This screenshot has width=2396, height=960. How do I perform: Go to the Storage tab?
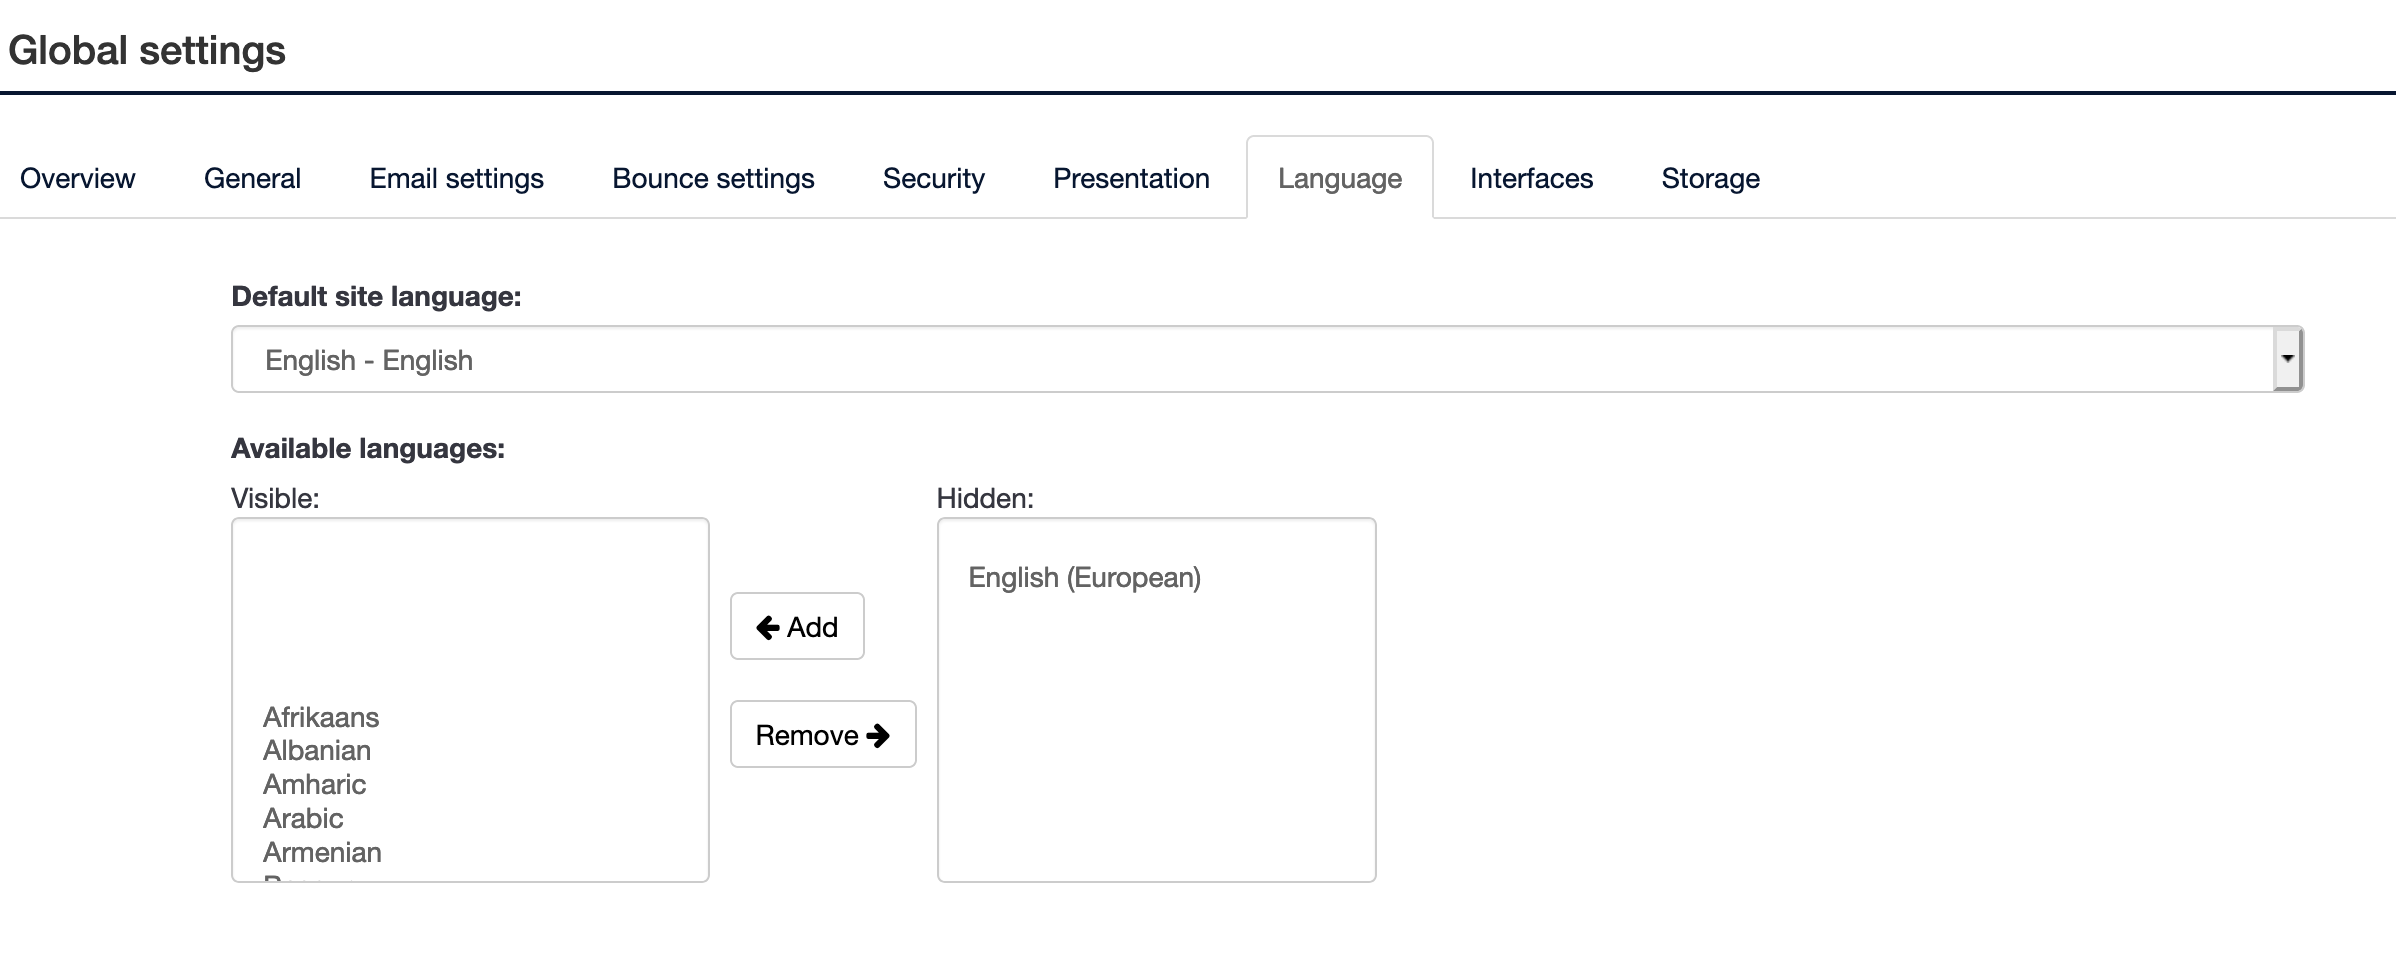pos(1710,178)
